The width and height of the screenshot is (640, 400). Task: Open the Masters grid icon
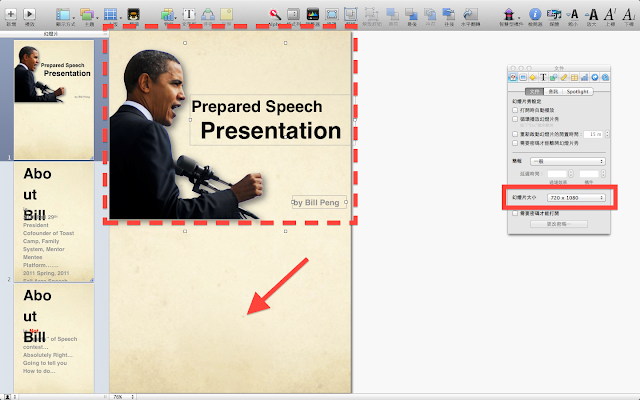click(x=110, y=15)
